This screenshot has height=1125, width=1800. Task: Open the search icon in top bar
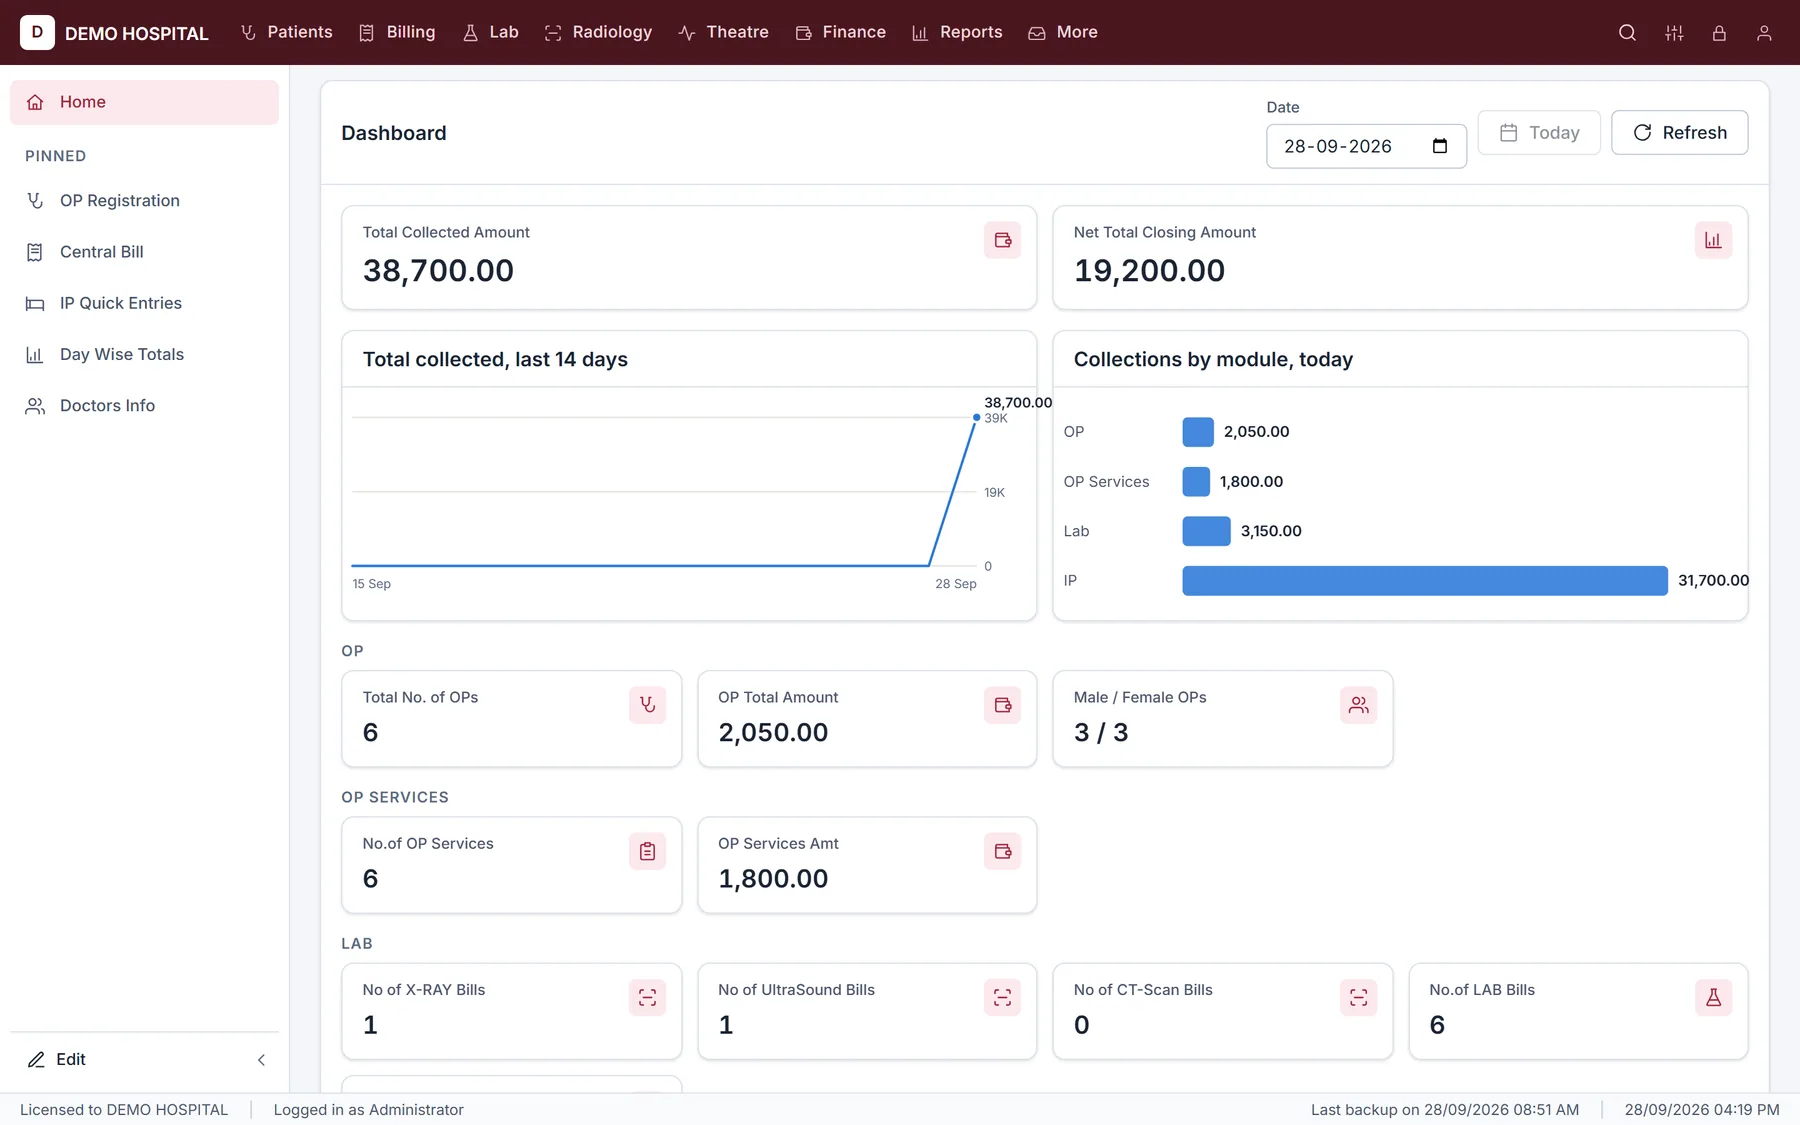(x=1627, y=33)
